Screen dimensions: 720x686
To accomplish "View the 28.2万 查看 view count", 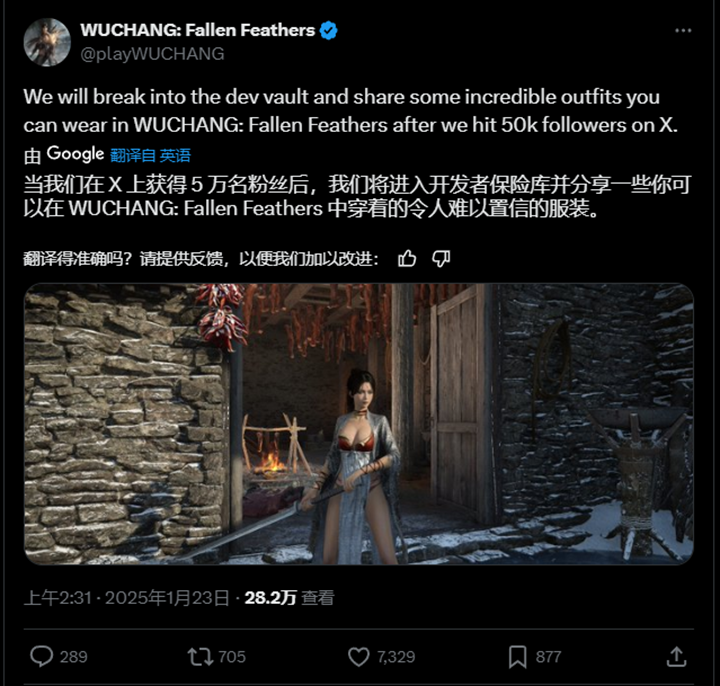I will (289, 598).
